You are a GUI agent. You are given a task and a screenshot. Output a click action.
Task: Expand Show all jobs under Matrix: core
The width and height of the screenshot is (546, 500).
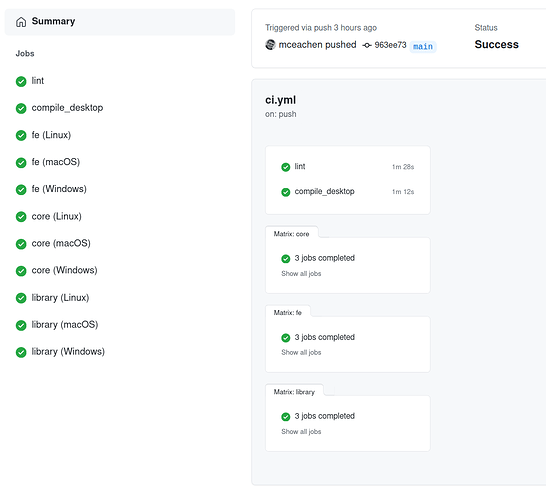[301, 274]
